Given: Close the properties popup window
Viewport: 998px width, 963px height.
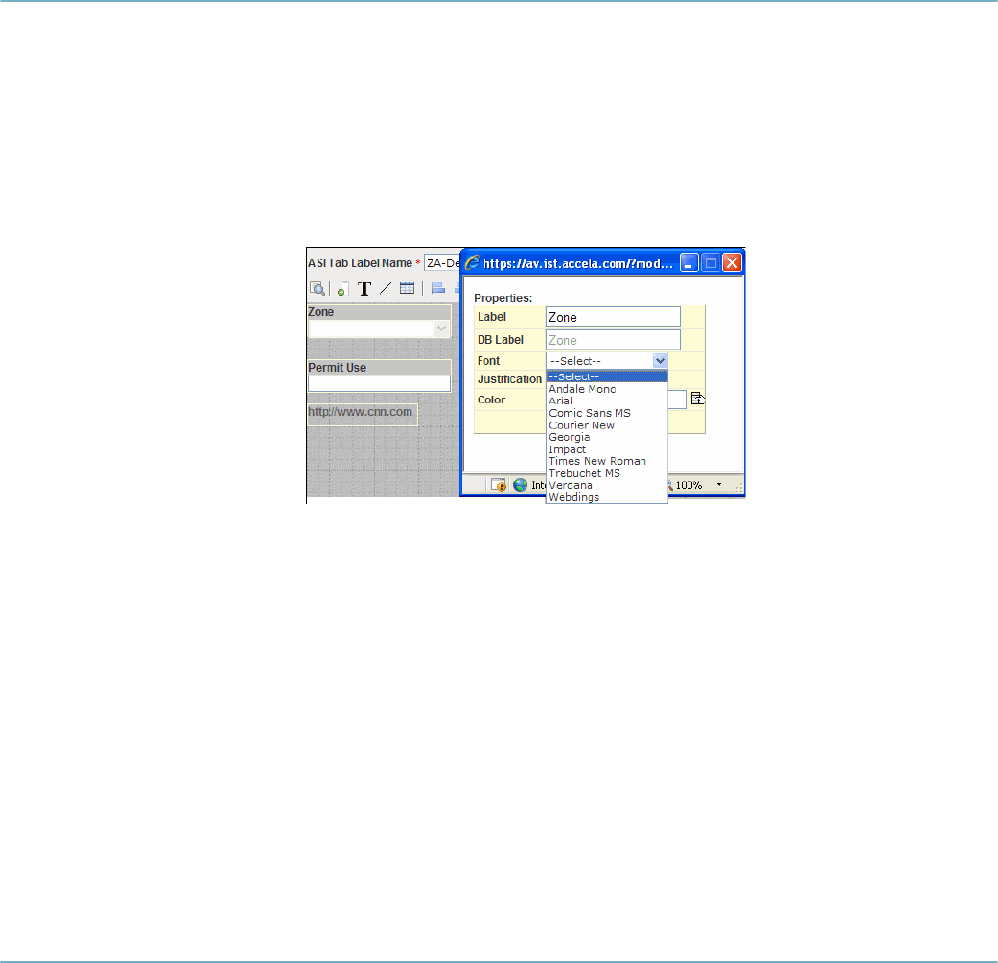Looking at the screenshot, I should (x=732, y=263).
